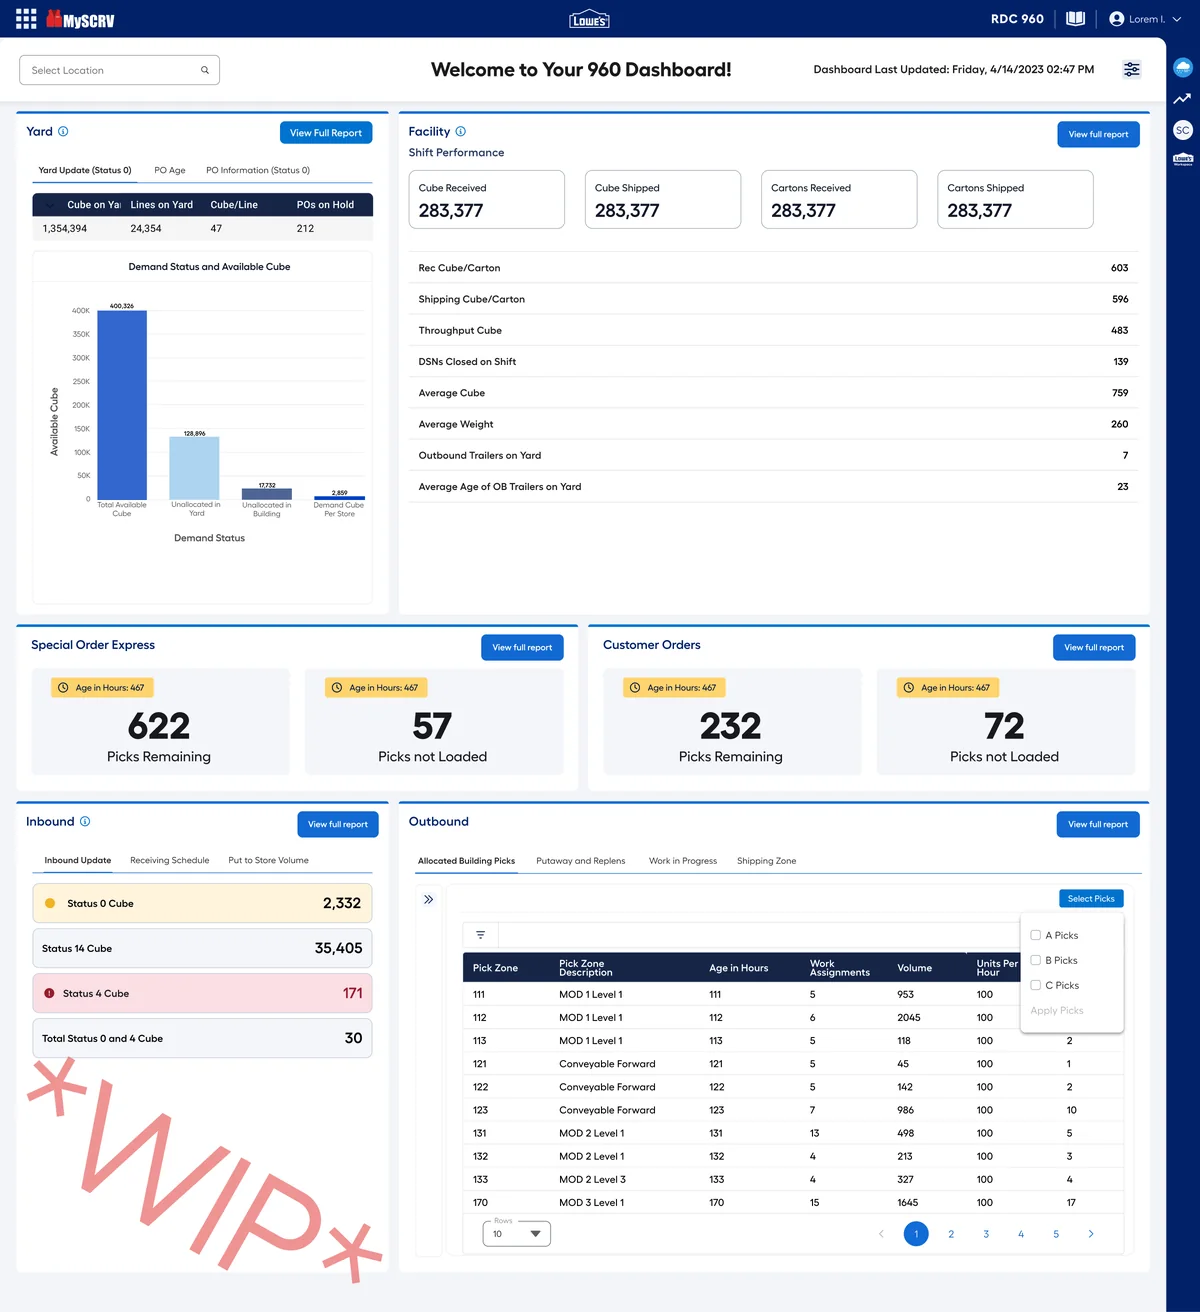Click Unallocated in Building chart bar
The width and height of the screenshot is (1200, 1312).
[267, 494]
